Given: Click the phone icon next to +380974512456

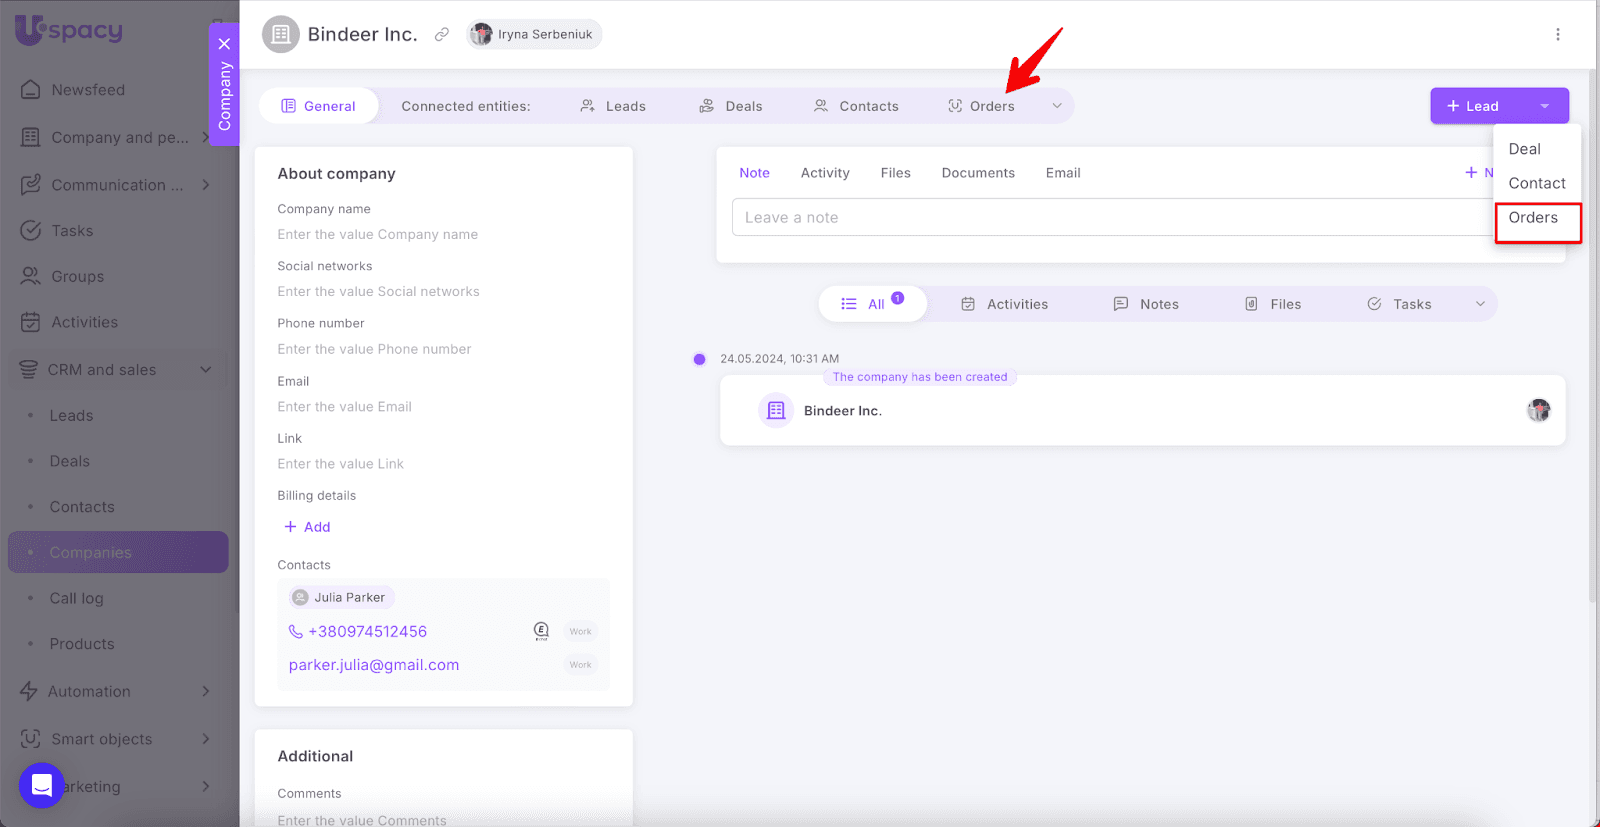Looking at the screenshot, I should click(x=295, y=632).
